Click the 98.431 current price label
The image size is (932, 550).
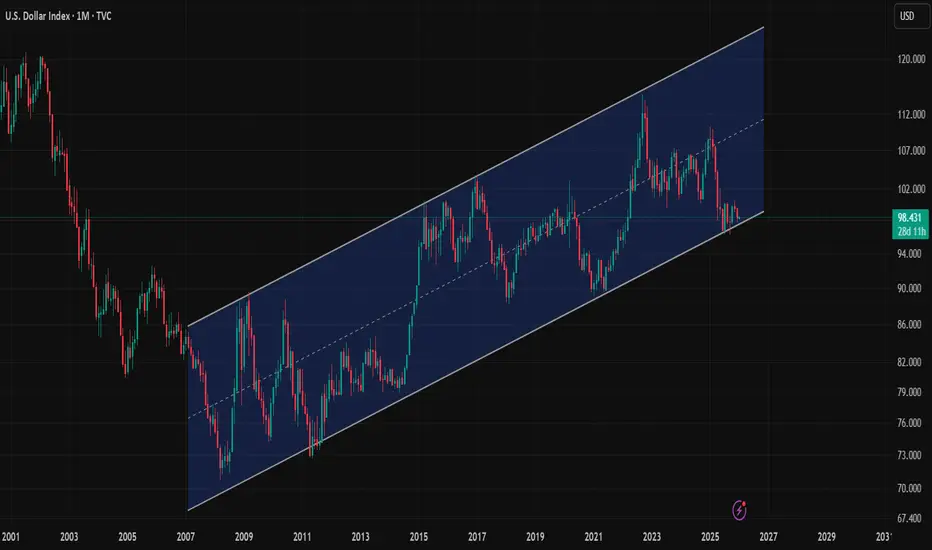pos(909,218)
